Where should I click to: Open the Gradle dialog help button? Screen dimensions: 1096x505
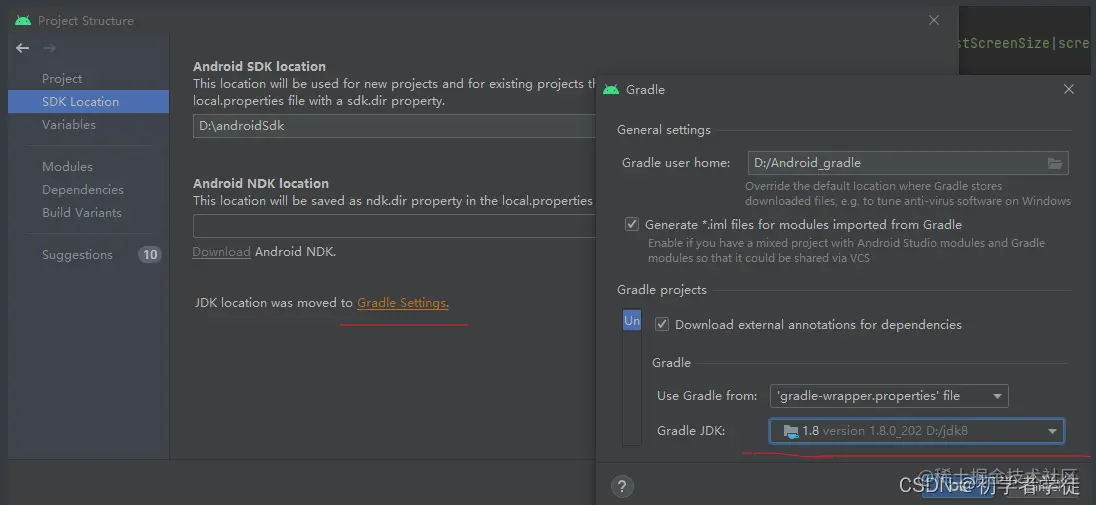[x=621, y=486]
